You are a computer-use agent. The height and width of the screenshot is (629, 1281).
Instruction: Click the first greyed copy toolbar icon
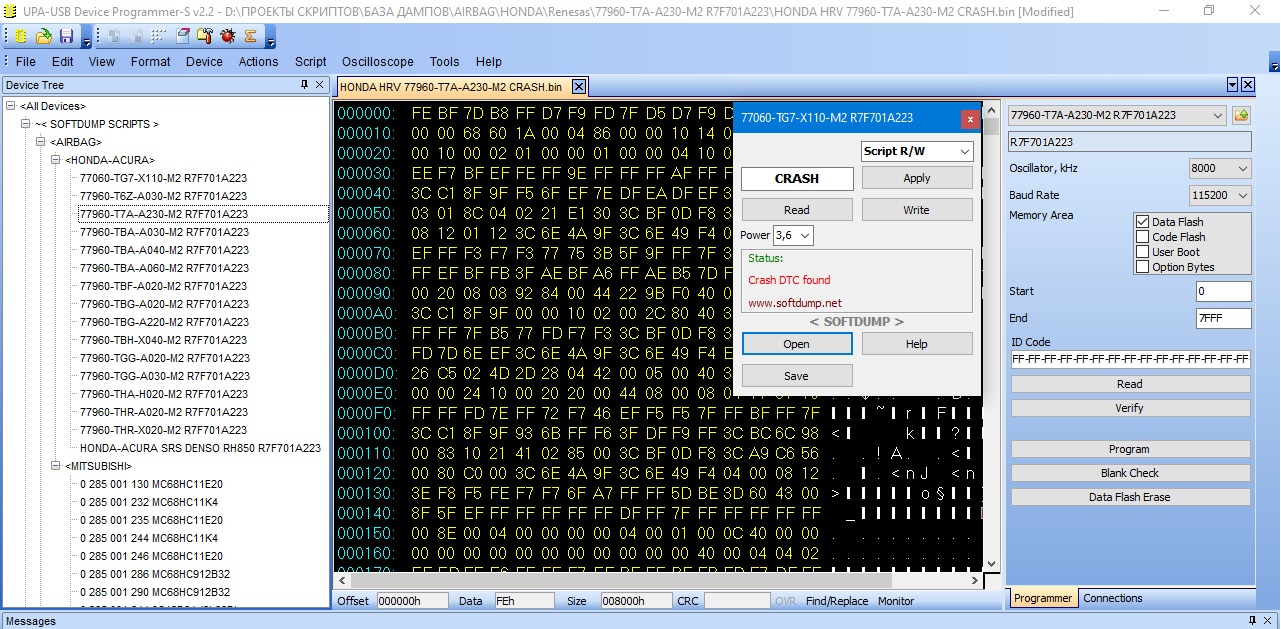112,36
